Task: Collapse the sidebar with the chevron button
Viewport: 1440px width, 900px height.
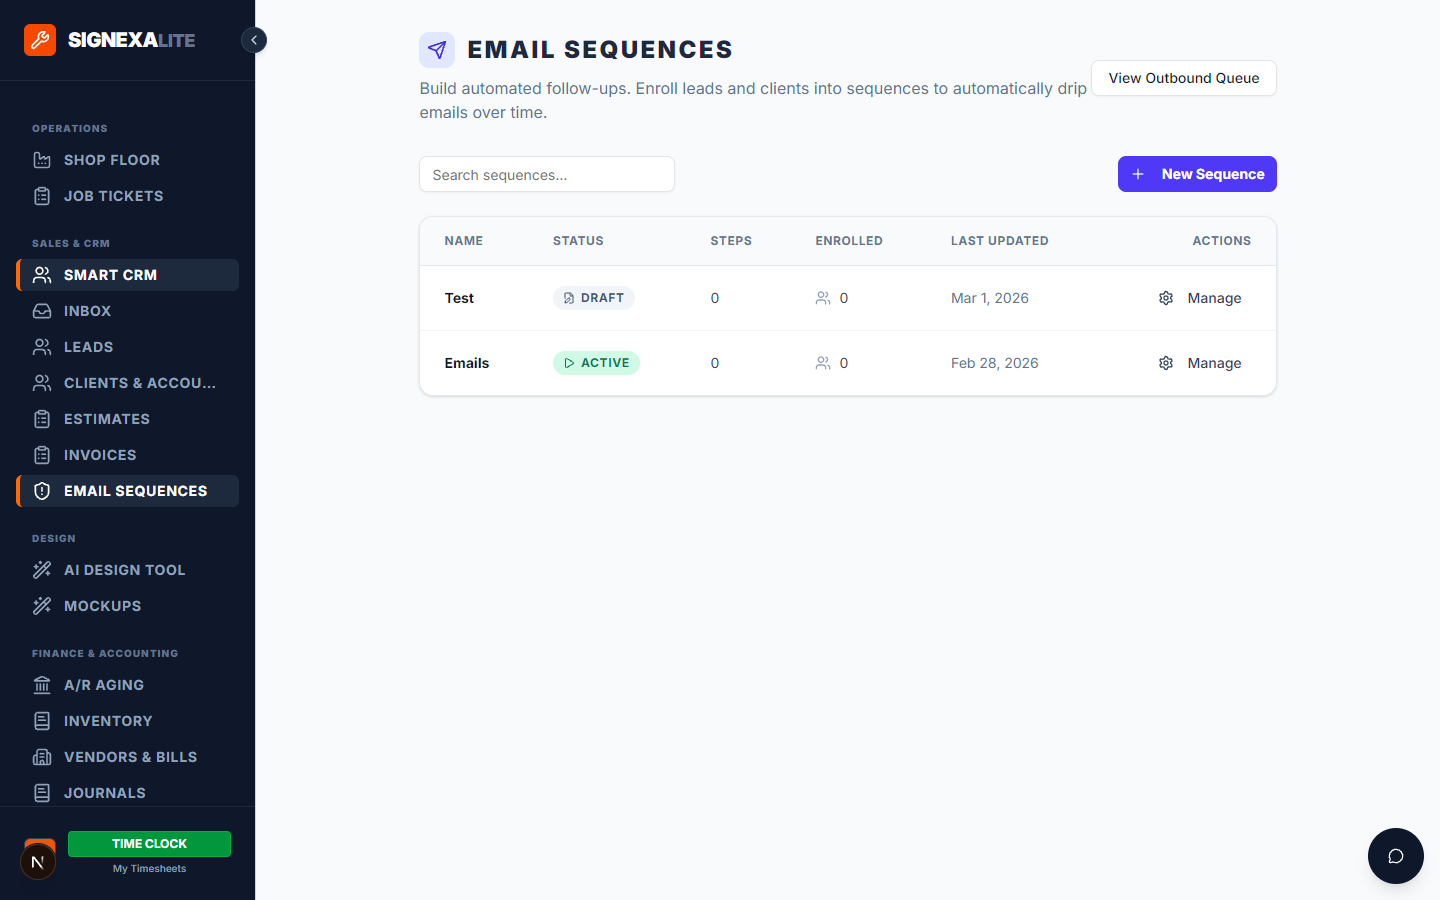Action: pos(254,40)
